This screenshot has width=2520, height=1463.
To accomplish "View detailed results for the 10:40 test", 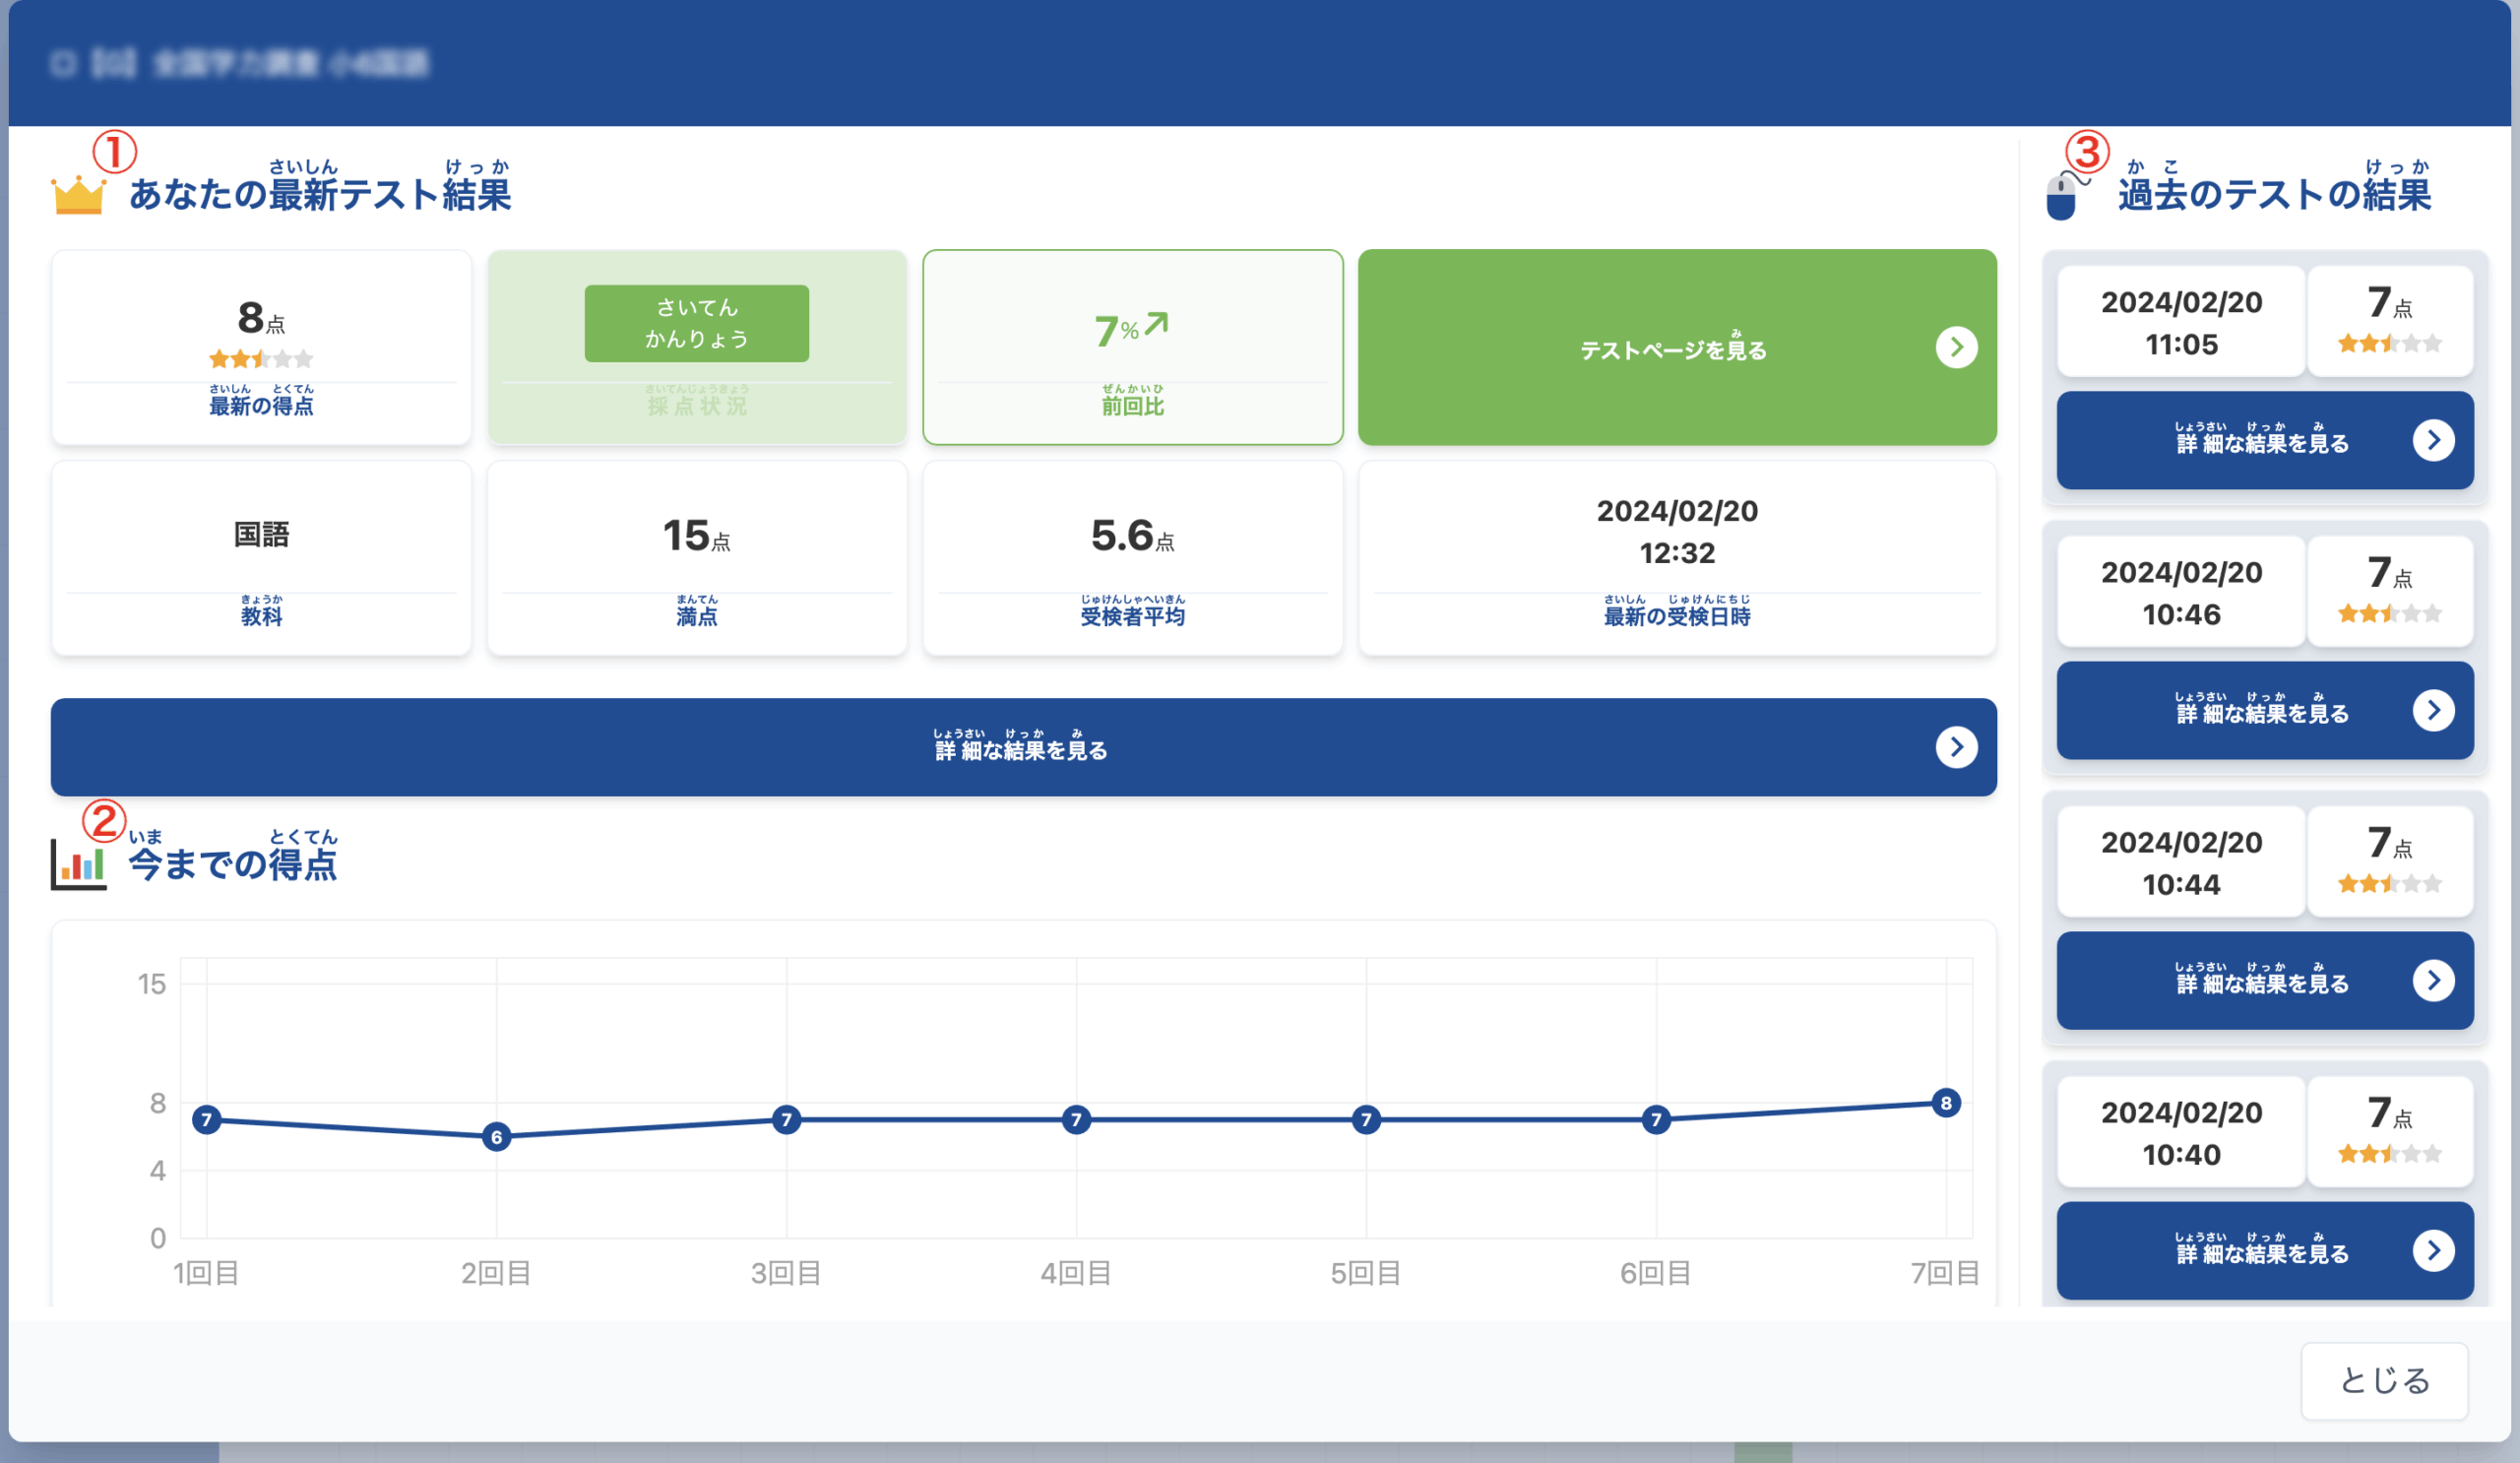I will point(2264,1251).
